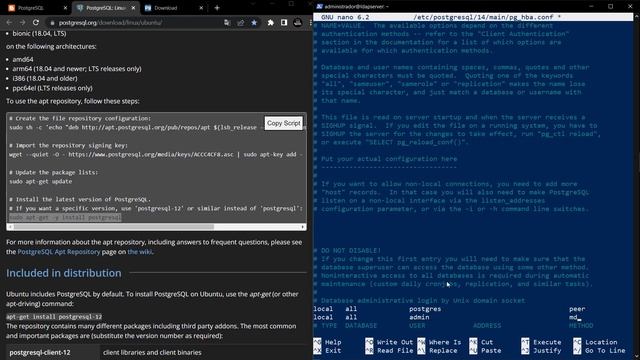Click the 'peer' method value
This screenshot has width=640, height=360.
(x=577, y=309)
